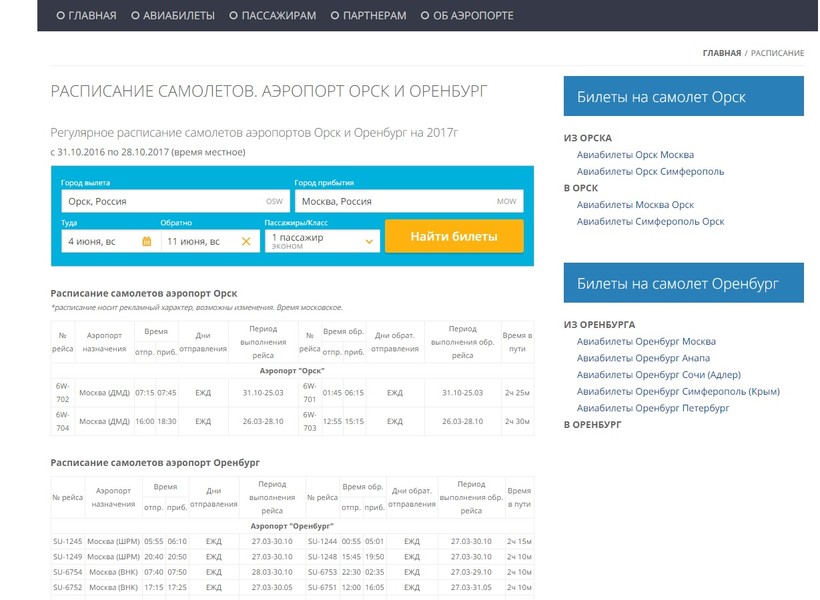Click the Найти билеты button
The height and width of the screenshot is (600, 820).
point(454,237)
